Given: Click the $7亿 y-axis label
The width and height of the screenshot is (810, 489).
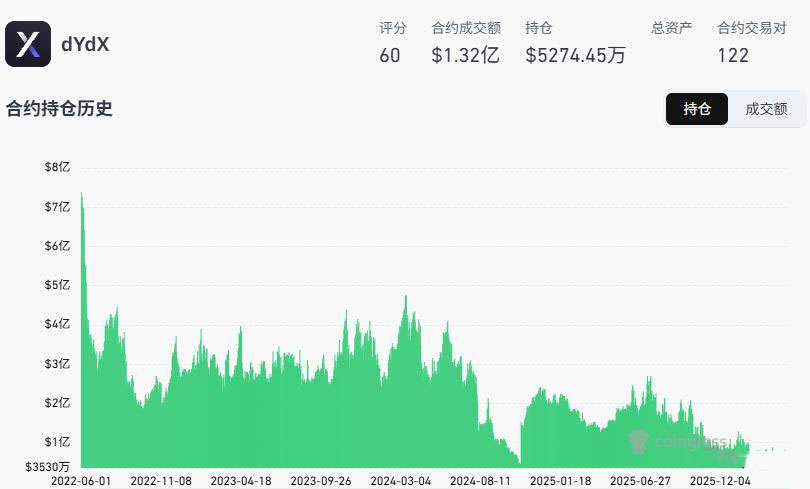Looking at the screenshot, I should (x=57, y=207).
